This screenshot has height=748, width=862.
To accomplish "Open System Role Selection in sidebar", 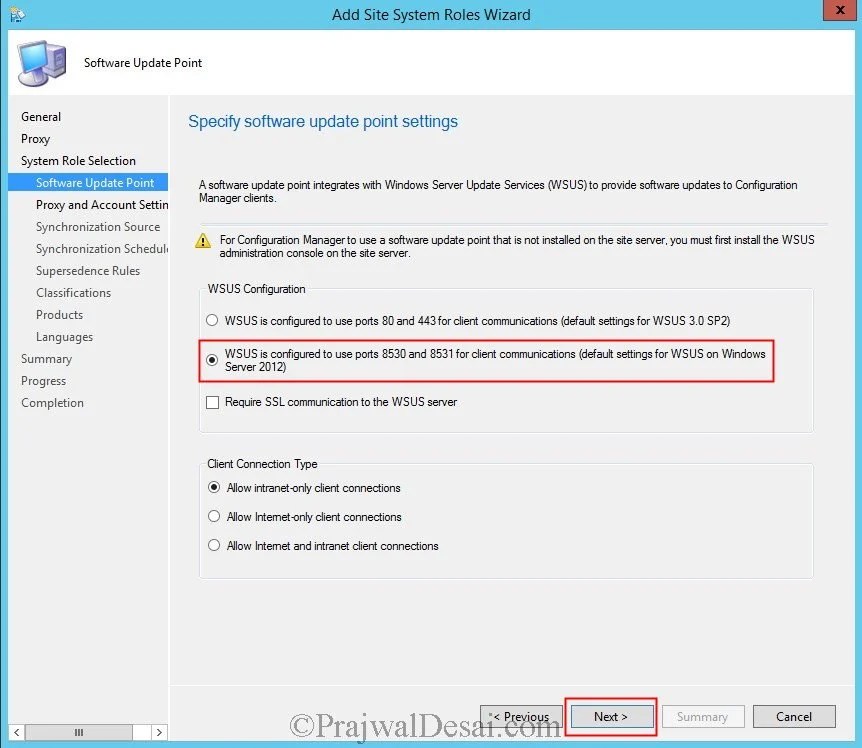I will point(77,160).
